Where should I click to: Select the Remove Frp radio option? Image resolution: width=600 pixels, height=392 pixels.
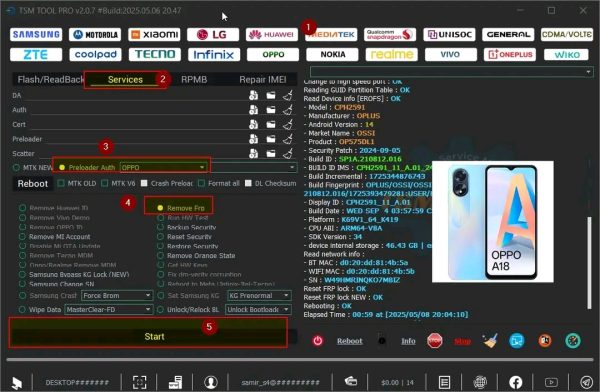pyautogui.click(x=160, y=208)
